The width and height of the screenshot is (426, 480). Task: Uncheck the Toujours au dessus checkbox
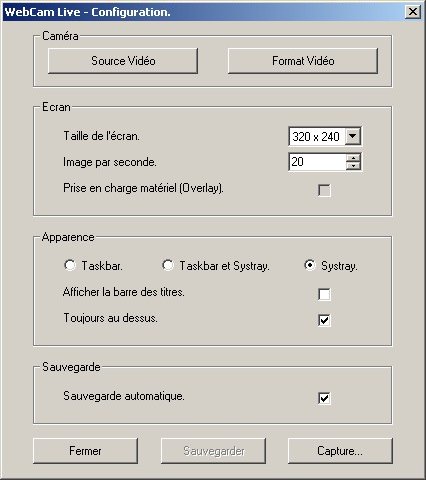coord(324,320)
